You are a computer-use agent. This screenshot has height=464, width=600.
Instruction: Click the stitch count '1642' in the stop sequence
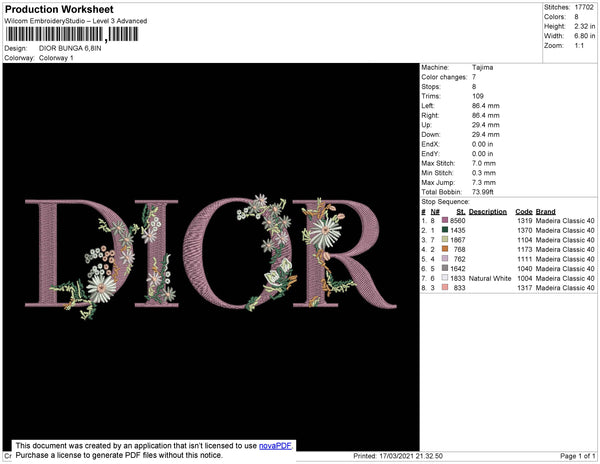[x=458, y=269]
